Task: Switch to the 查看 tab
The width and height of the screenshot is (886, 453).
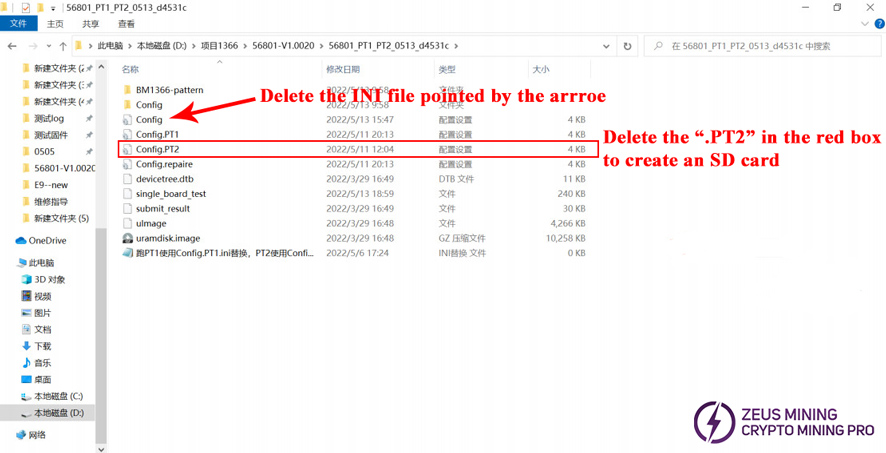Action: (126, 24)
